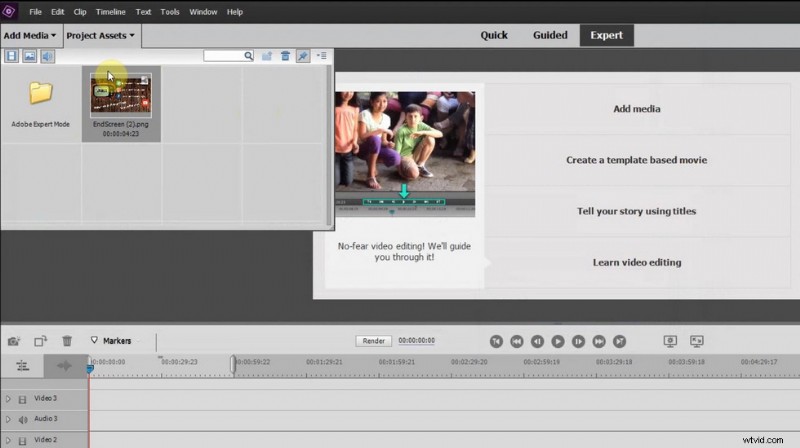Click the welcome preview video thumbnail
800x448 pixels.
pyautogui.click(x=405, y=154)
